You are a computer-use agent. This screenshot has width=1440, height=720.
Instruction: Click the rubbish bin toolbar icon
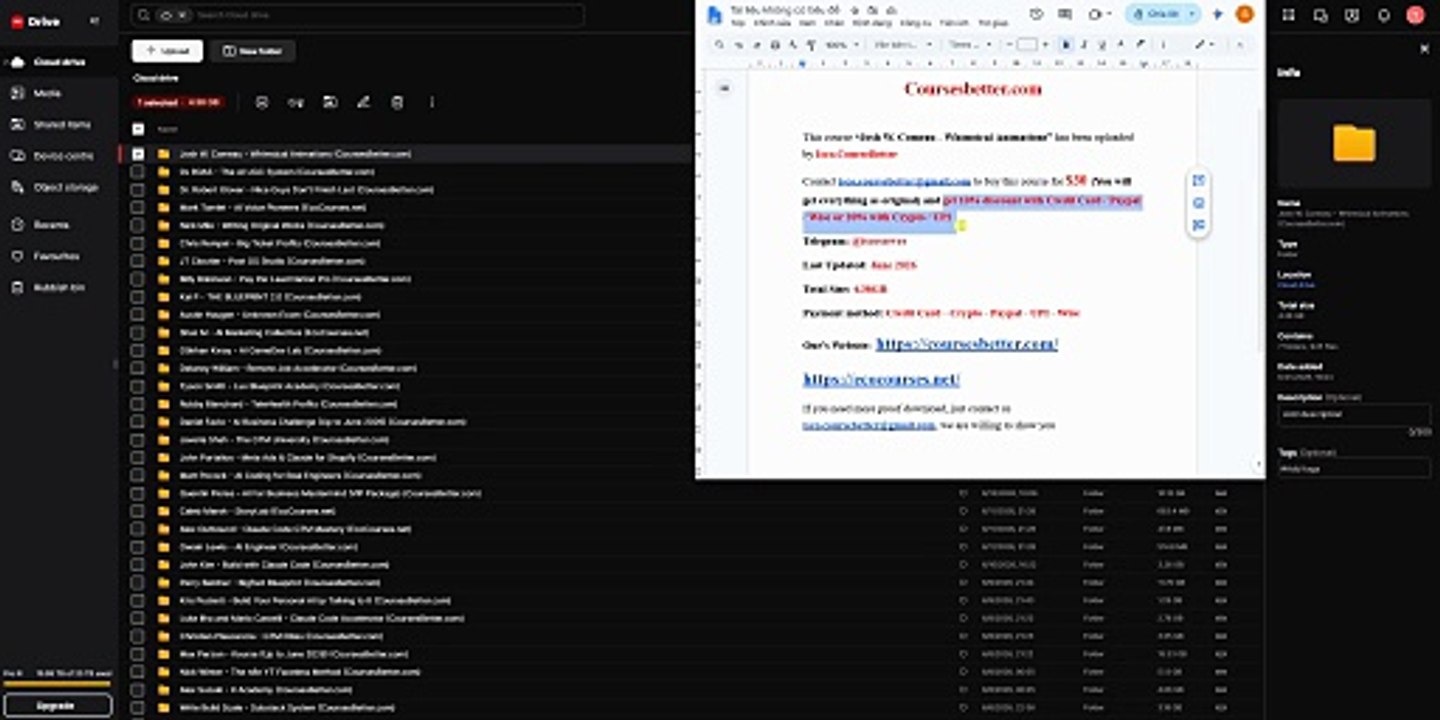coord(397,102)
